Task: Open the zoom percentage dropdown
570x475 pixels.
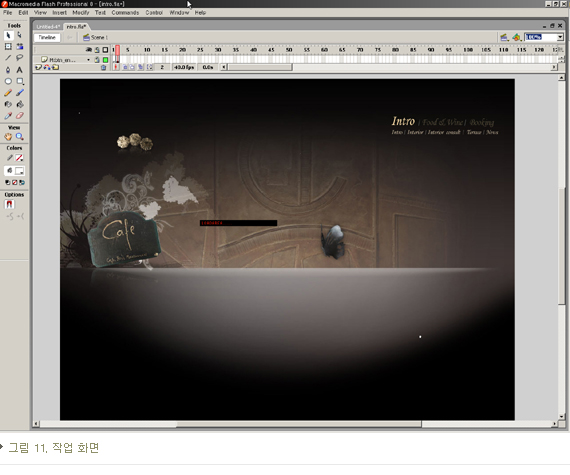Action: (560, 37)
